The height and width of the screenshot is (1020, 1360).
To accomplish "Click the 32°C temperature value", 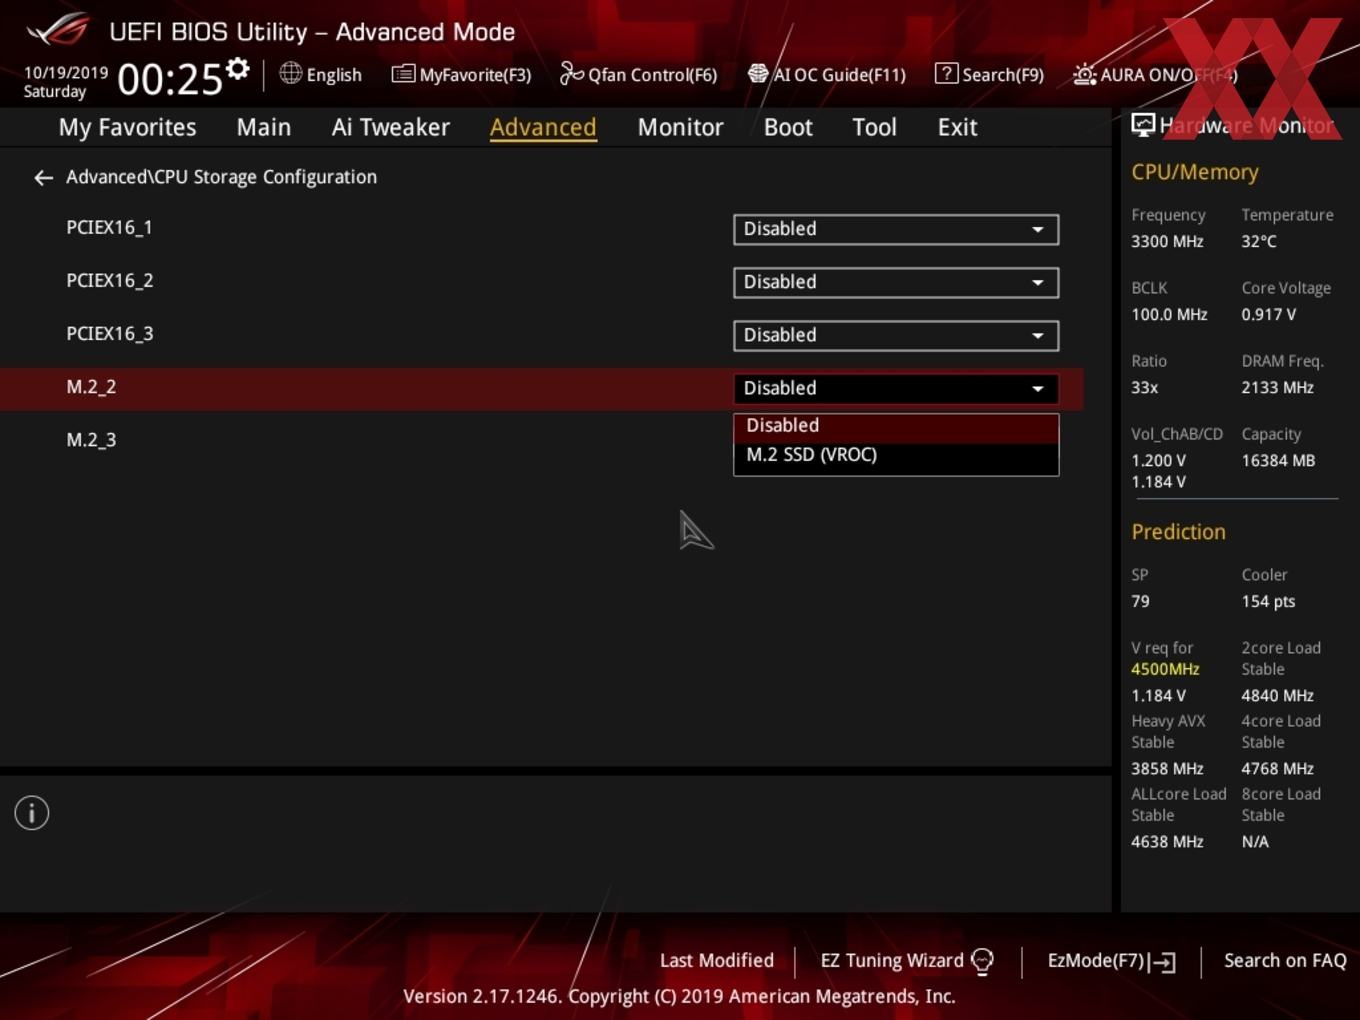I will pos(1259,242).
